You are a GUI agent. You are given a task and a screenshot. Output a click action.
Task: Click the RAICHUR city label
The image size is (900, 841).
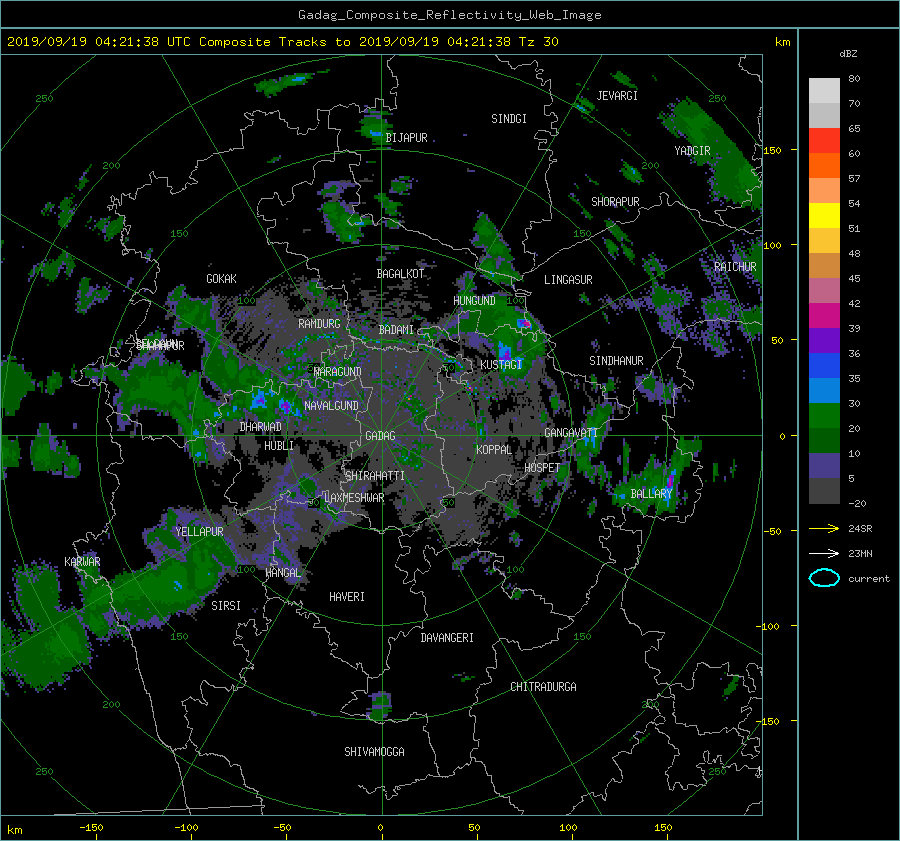pos(735,267)
